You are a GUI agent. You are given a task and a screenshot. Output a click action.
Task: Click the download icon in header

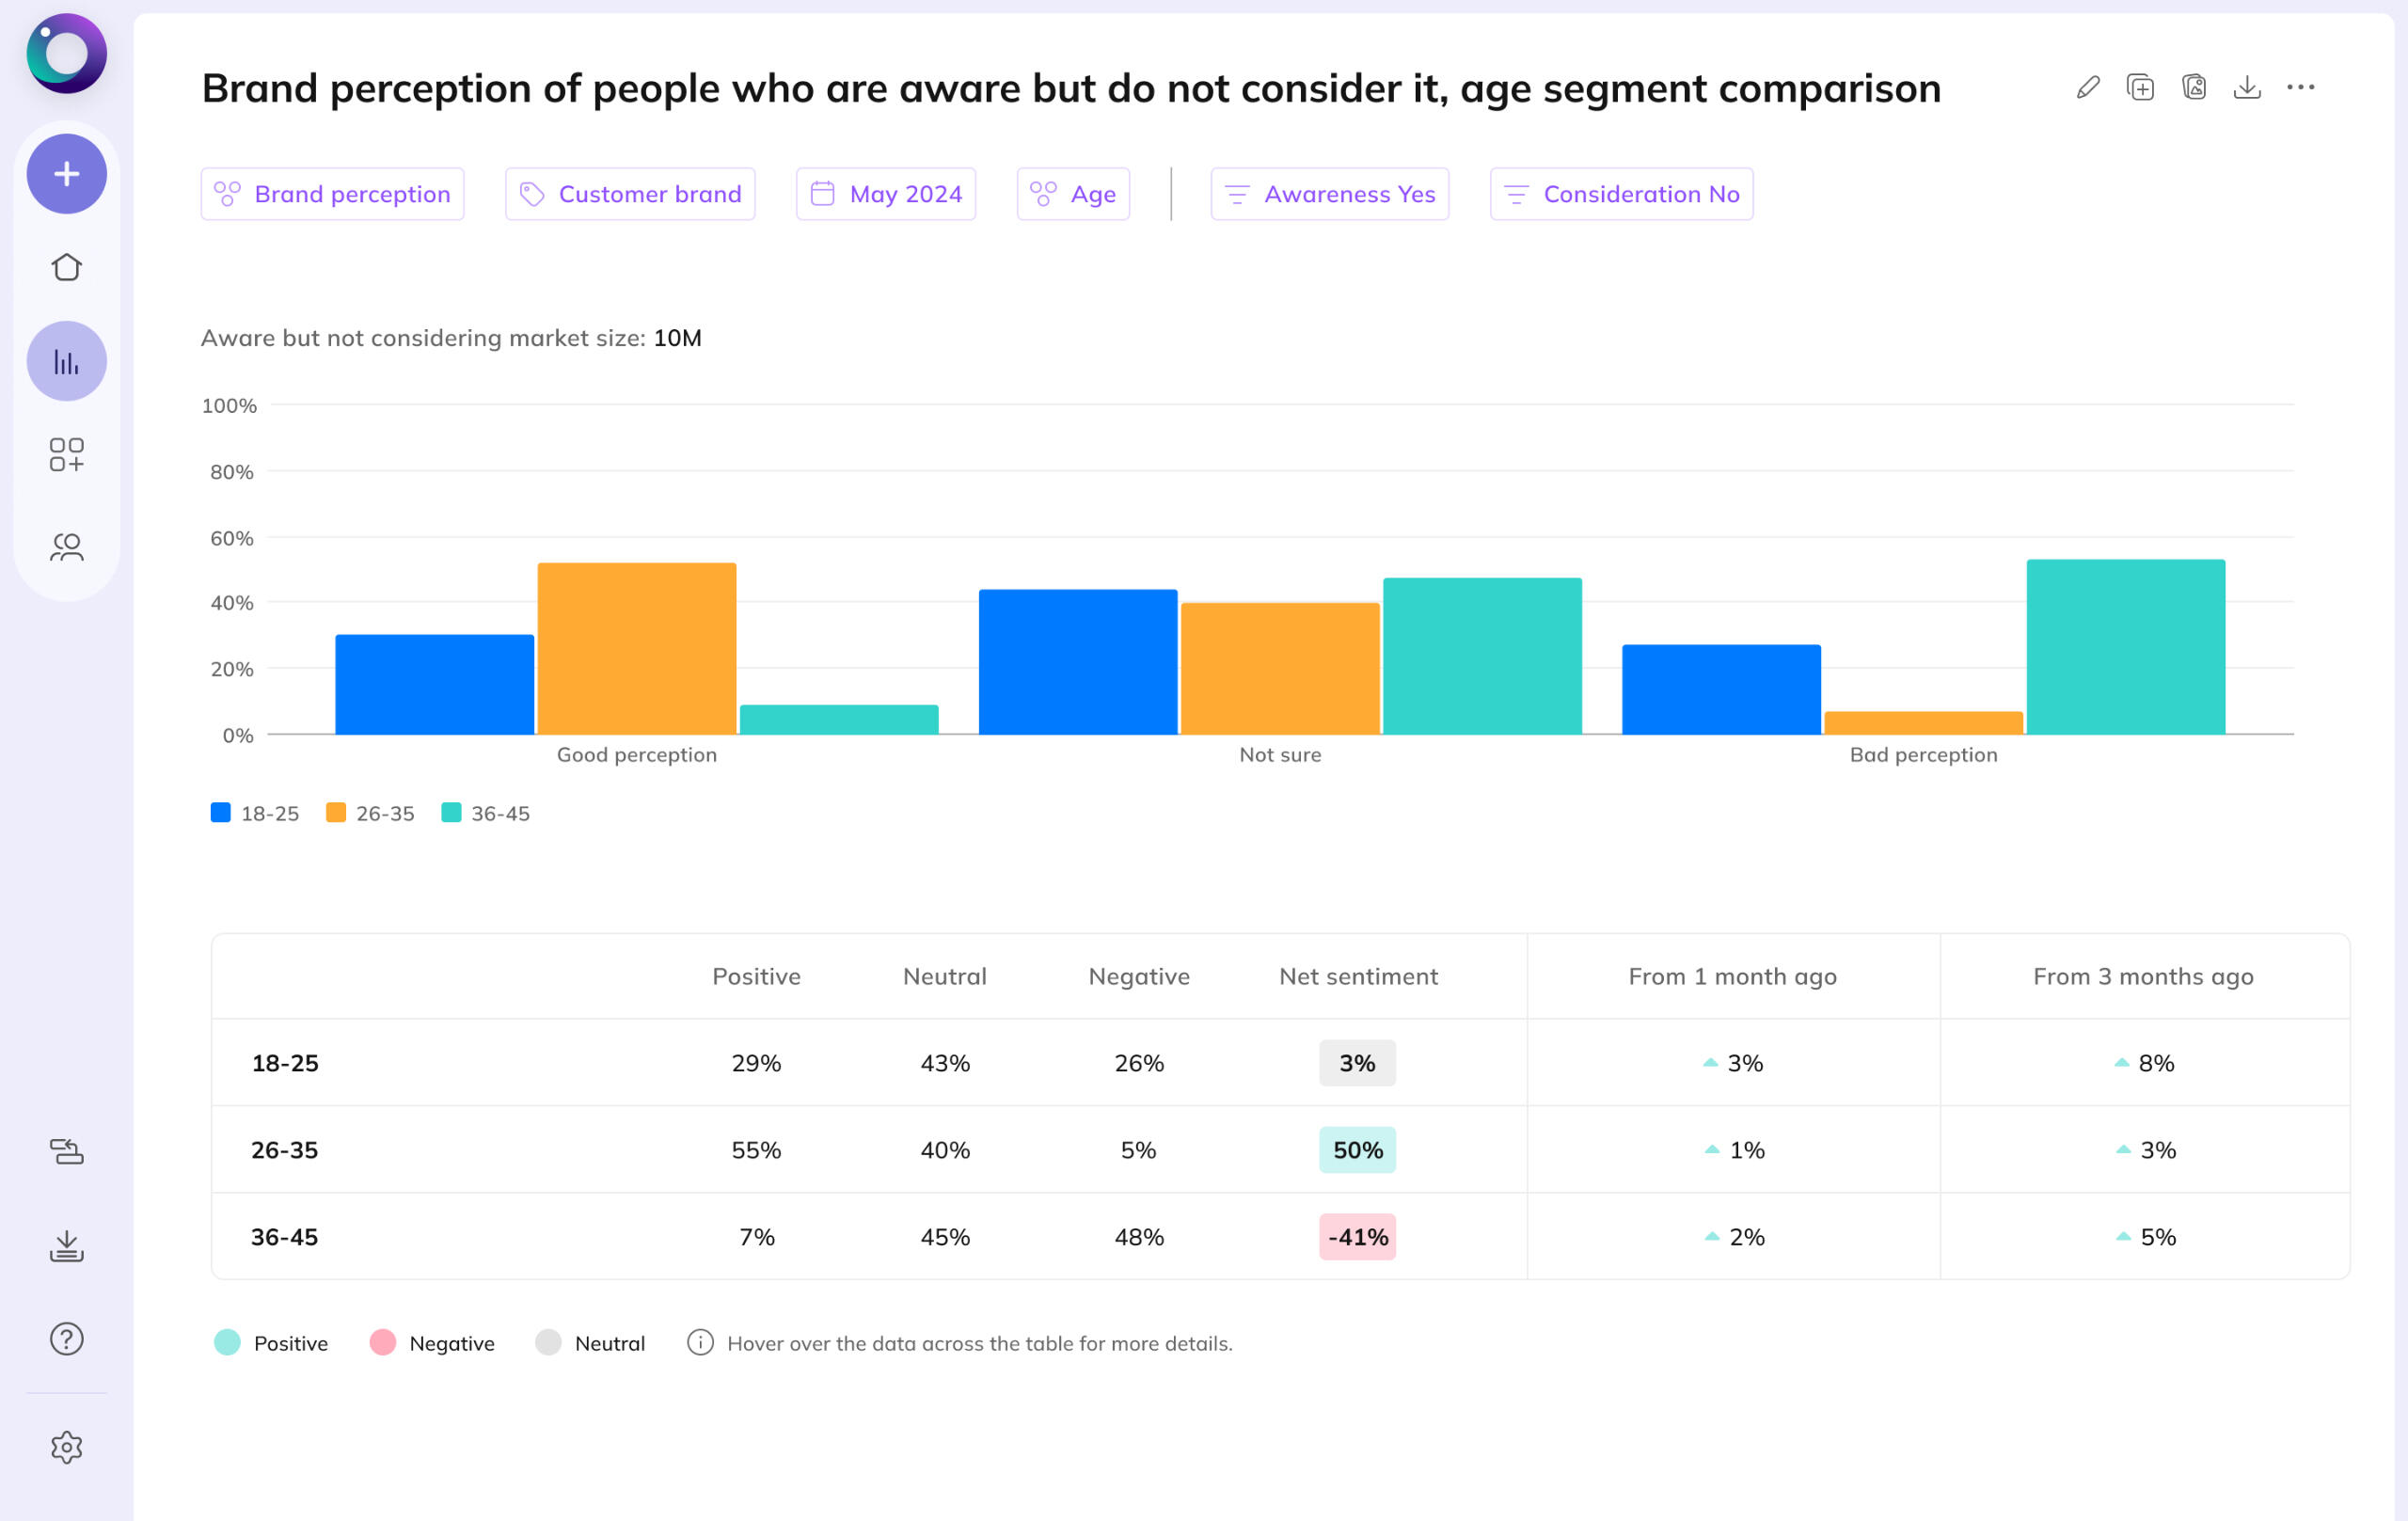(2246, 88)
